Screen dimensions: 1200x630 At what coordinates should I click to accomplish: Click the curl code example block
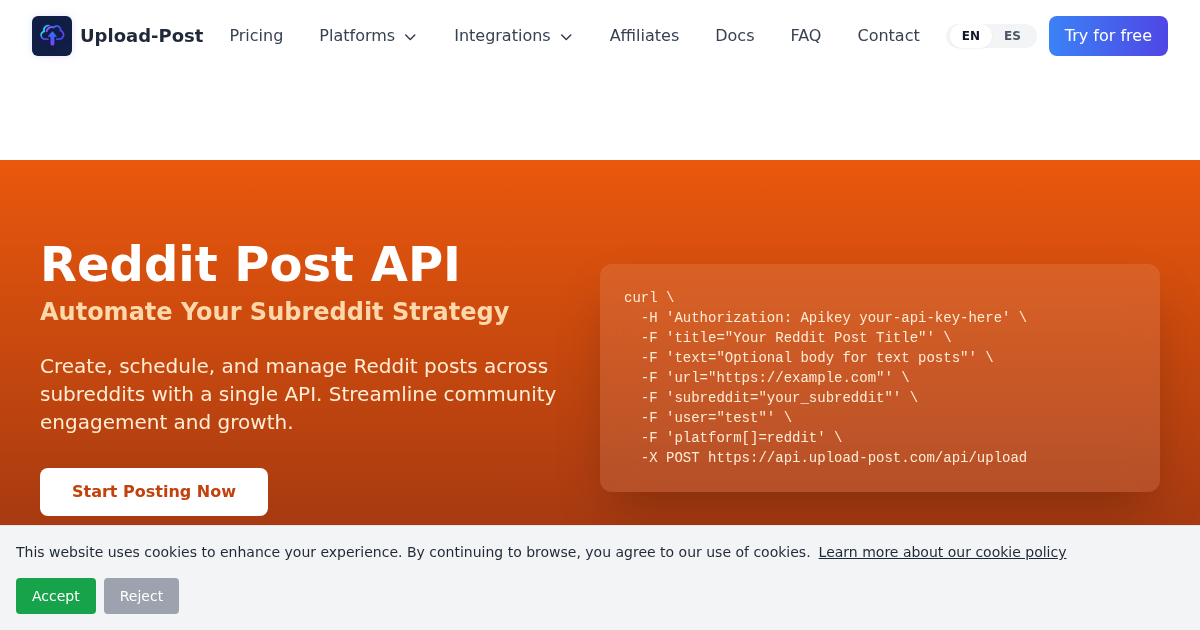coord(880,378)
